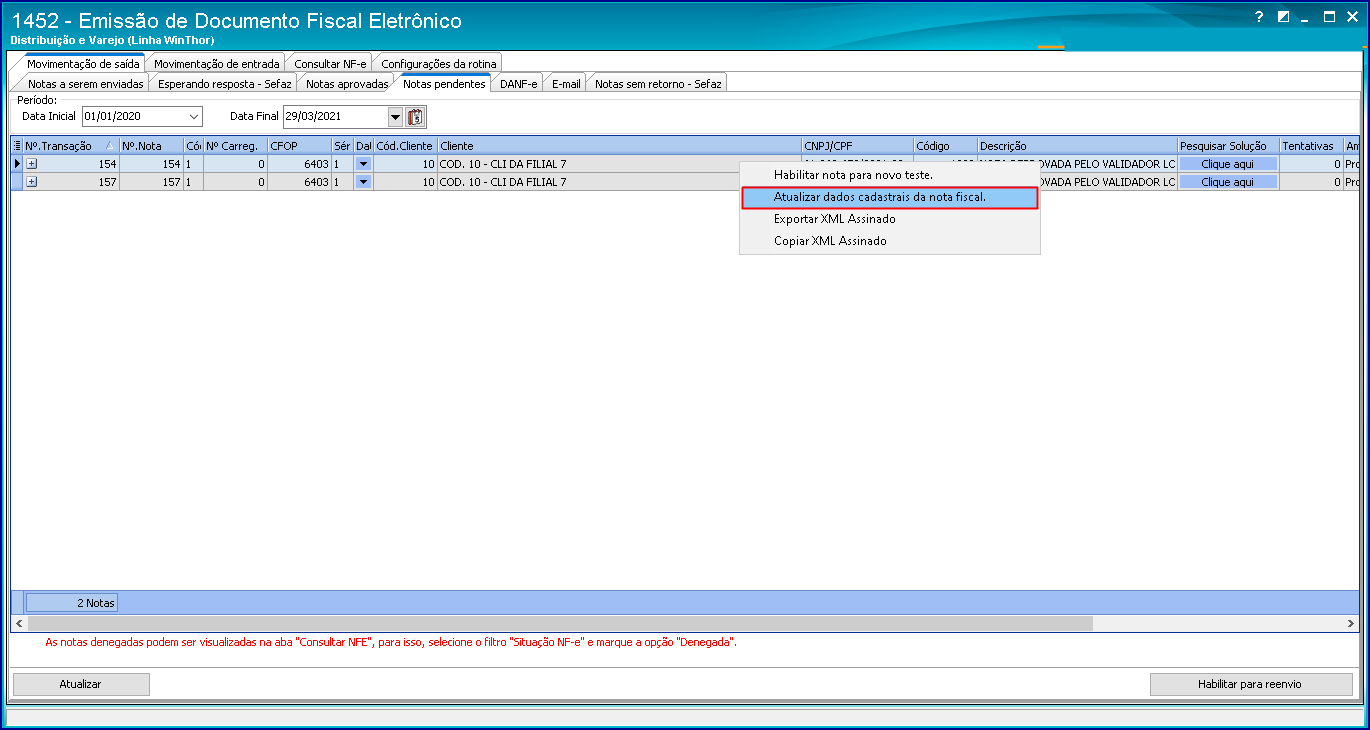1370x730 pixels.
Task: Click the horizontal scrollbar thumb
Action: (560, 623)
